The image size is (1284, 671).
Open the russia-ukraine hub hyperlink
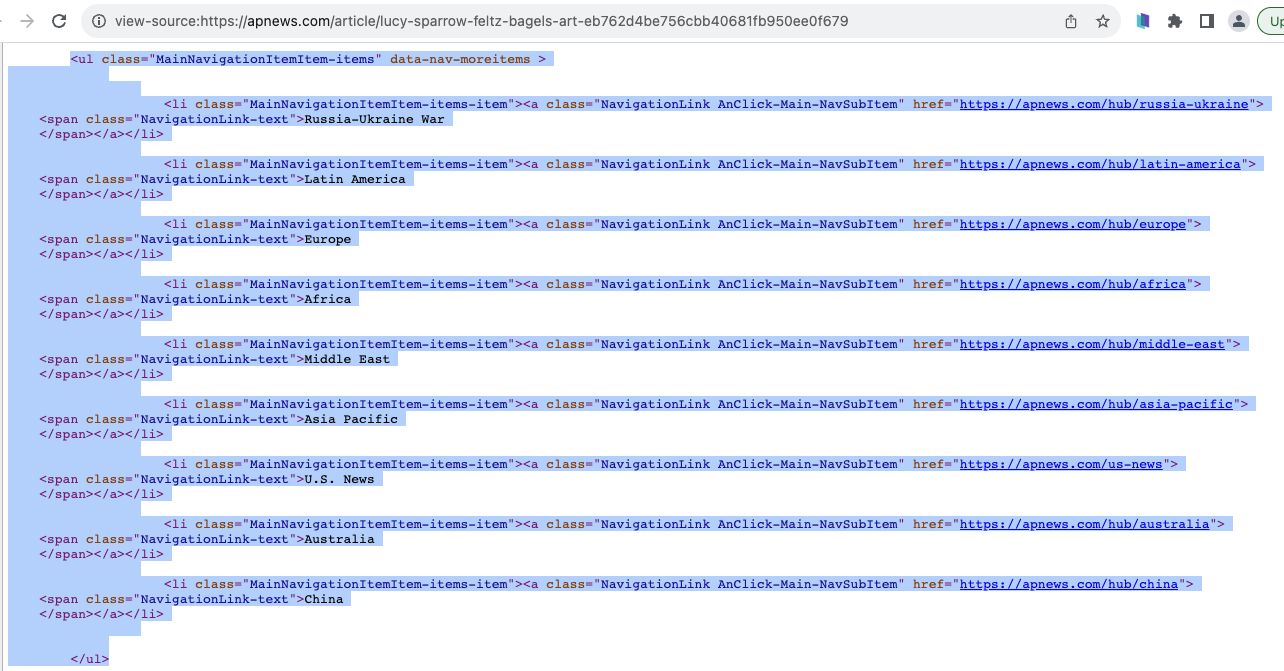1104,103
